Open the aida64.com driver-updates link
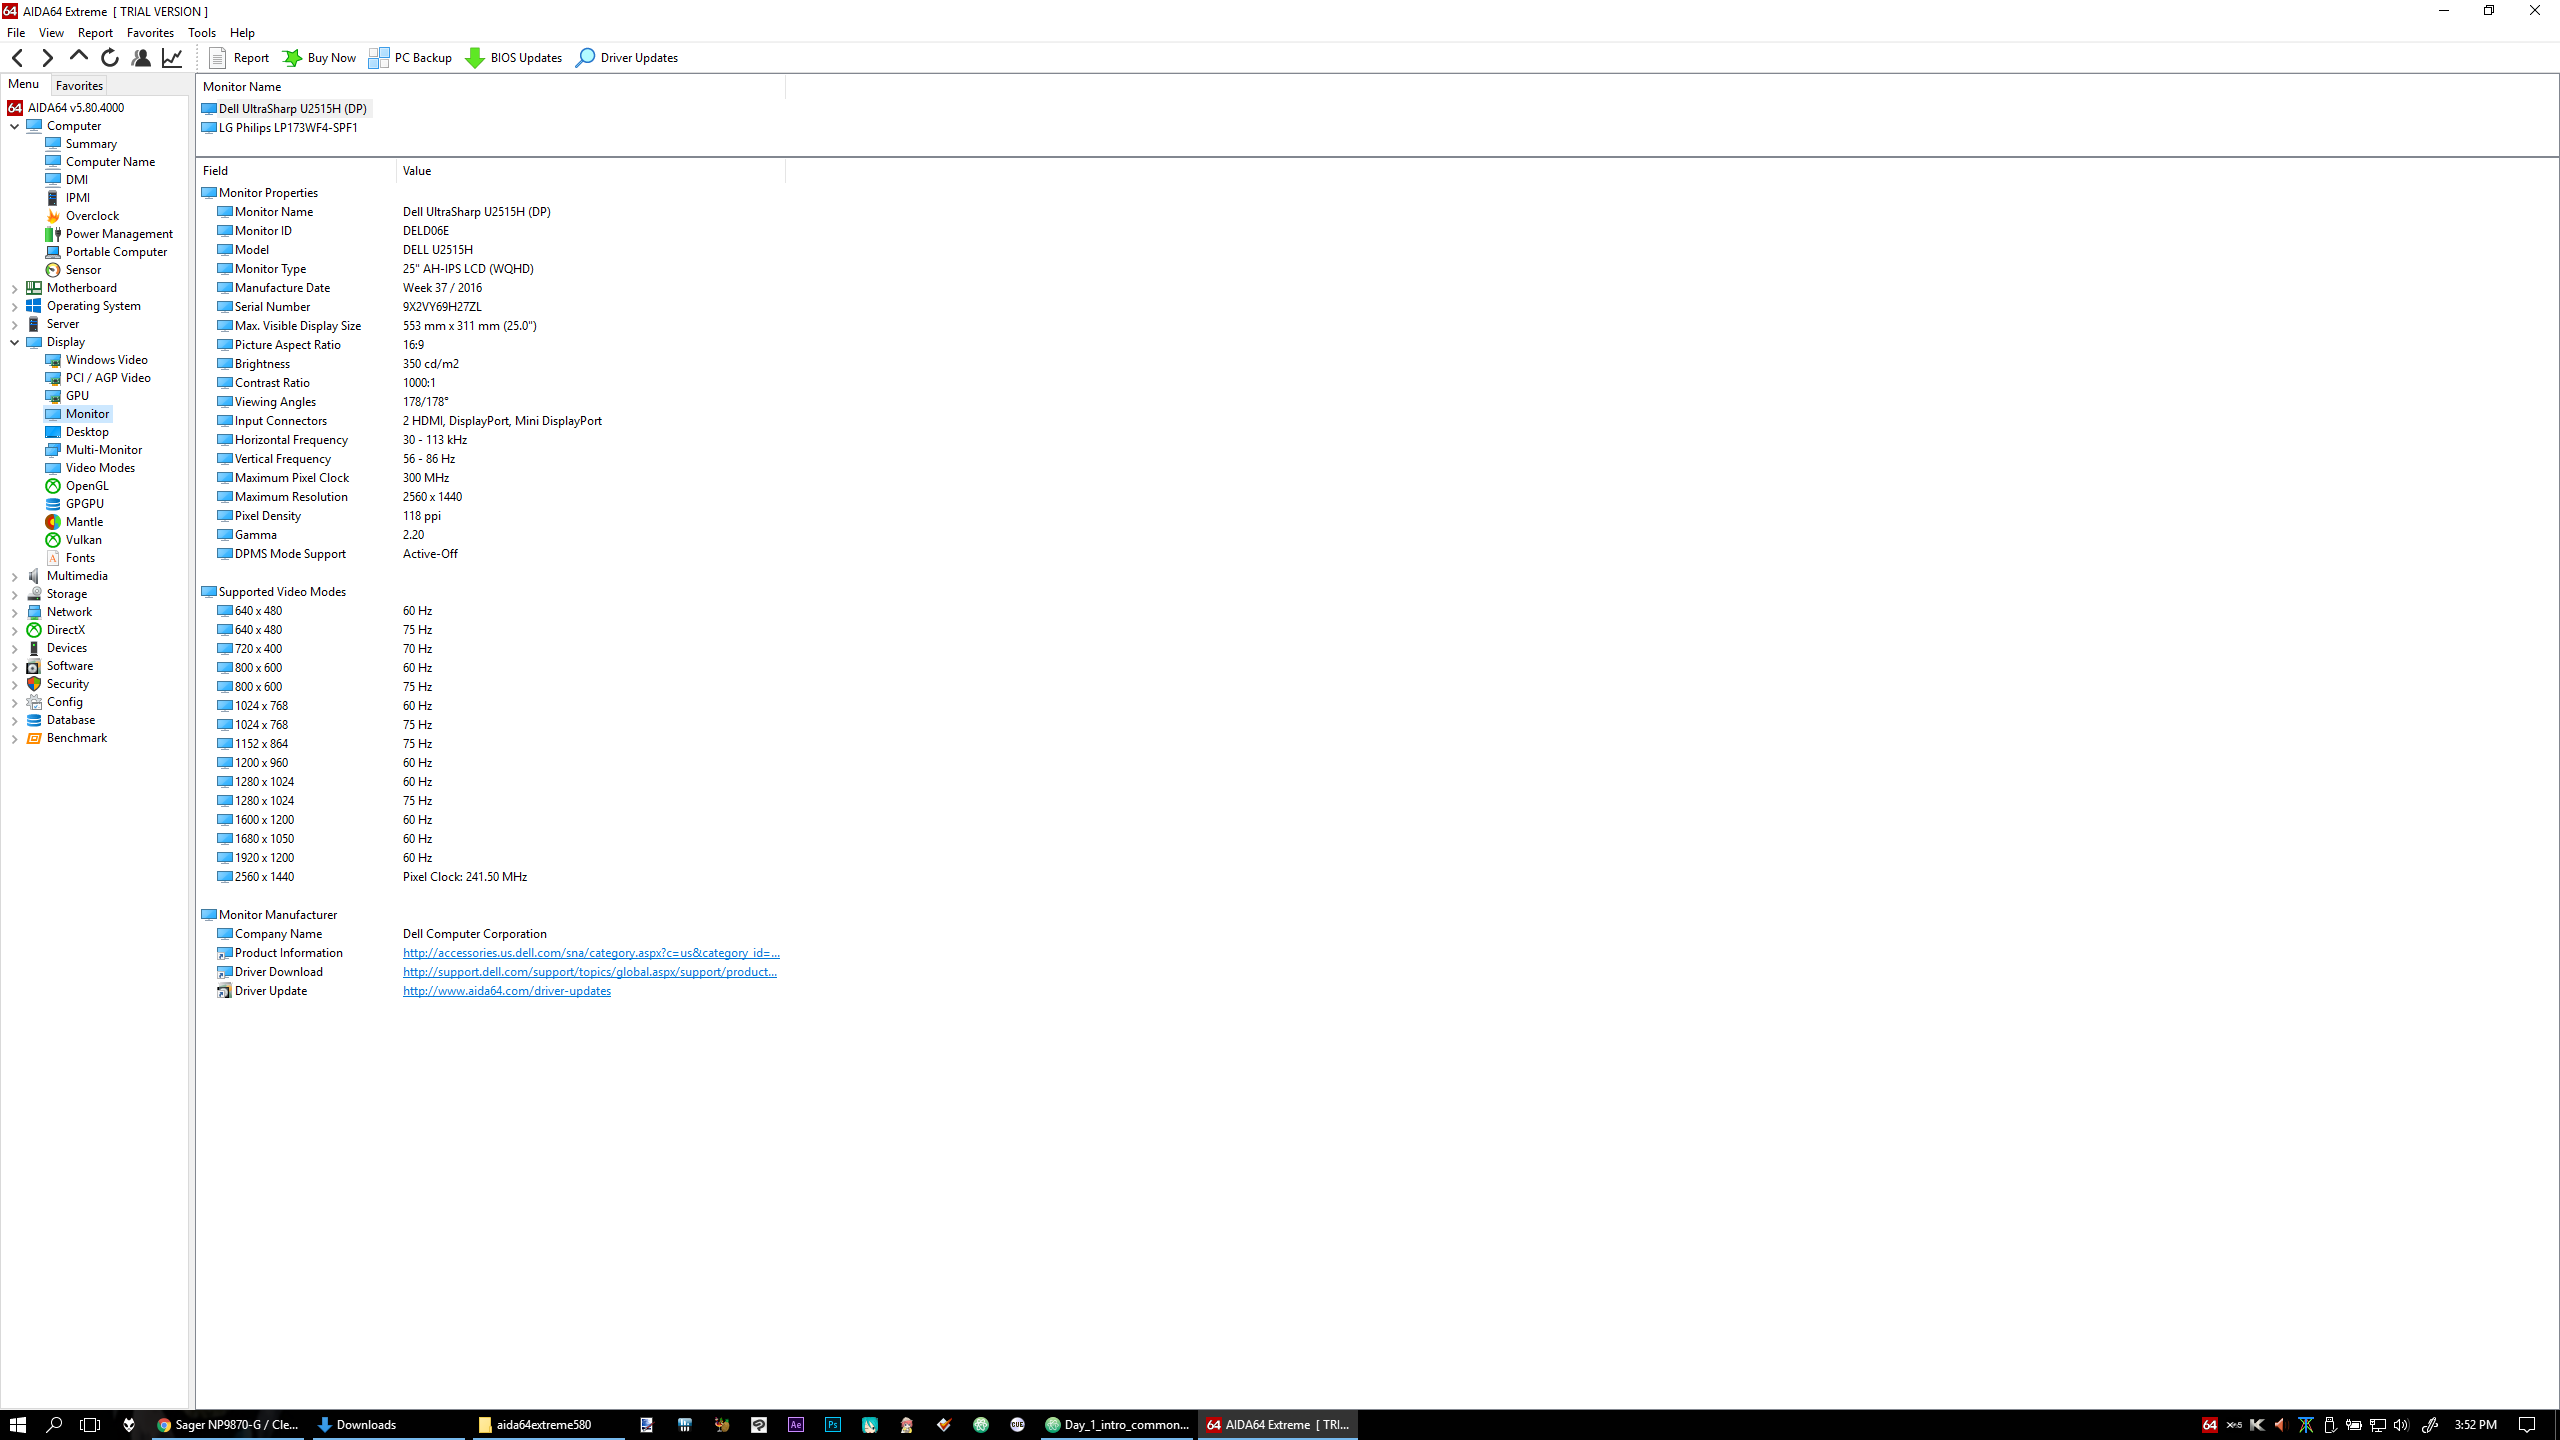The image size is (2560, 1440). click(507, 991)
